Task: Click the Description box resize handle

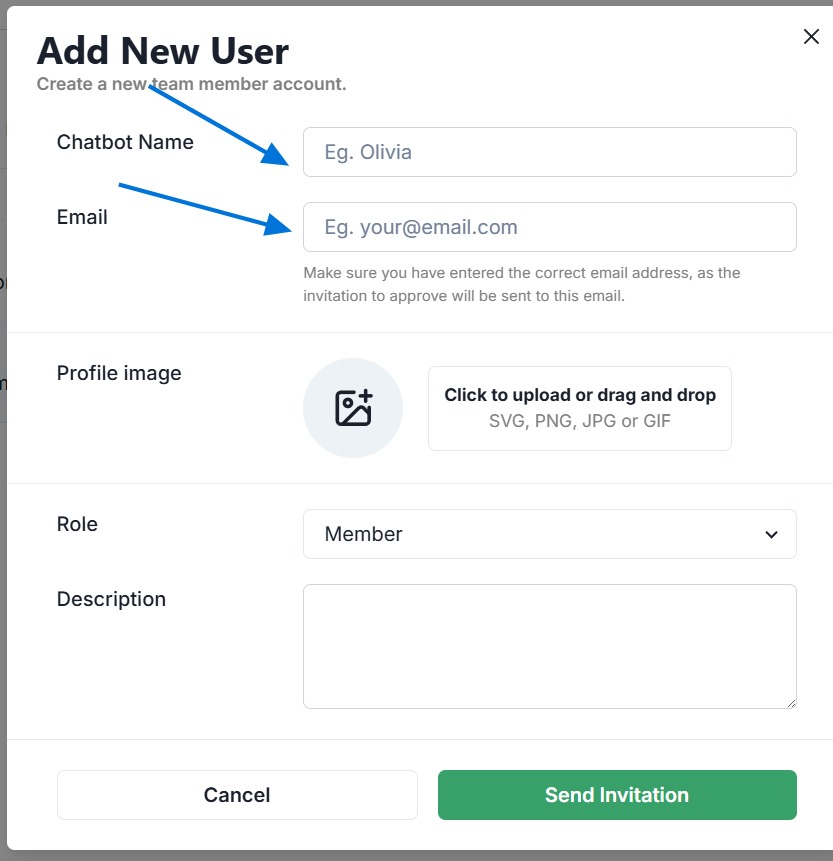Action: [790, 702]
